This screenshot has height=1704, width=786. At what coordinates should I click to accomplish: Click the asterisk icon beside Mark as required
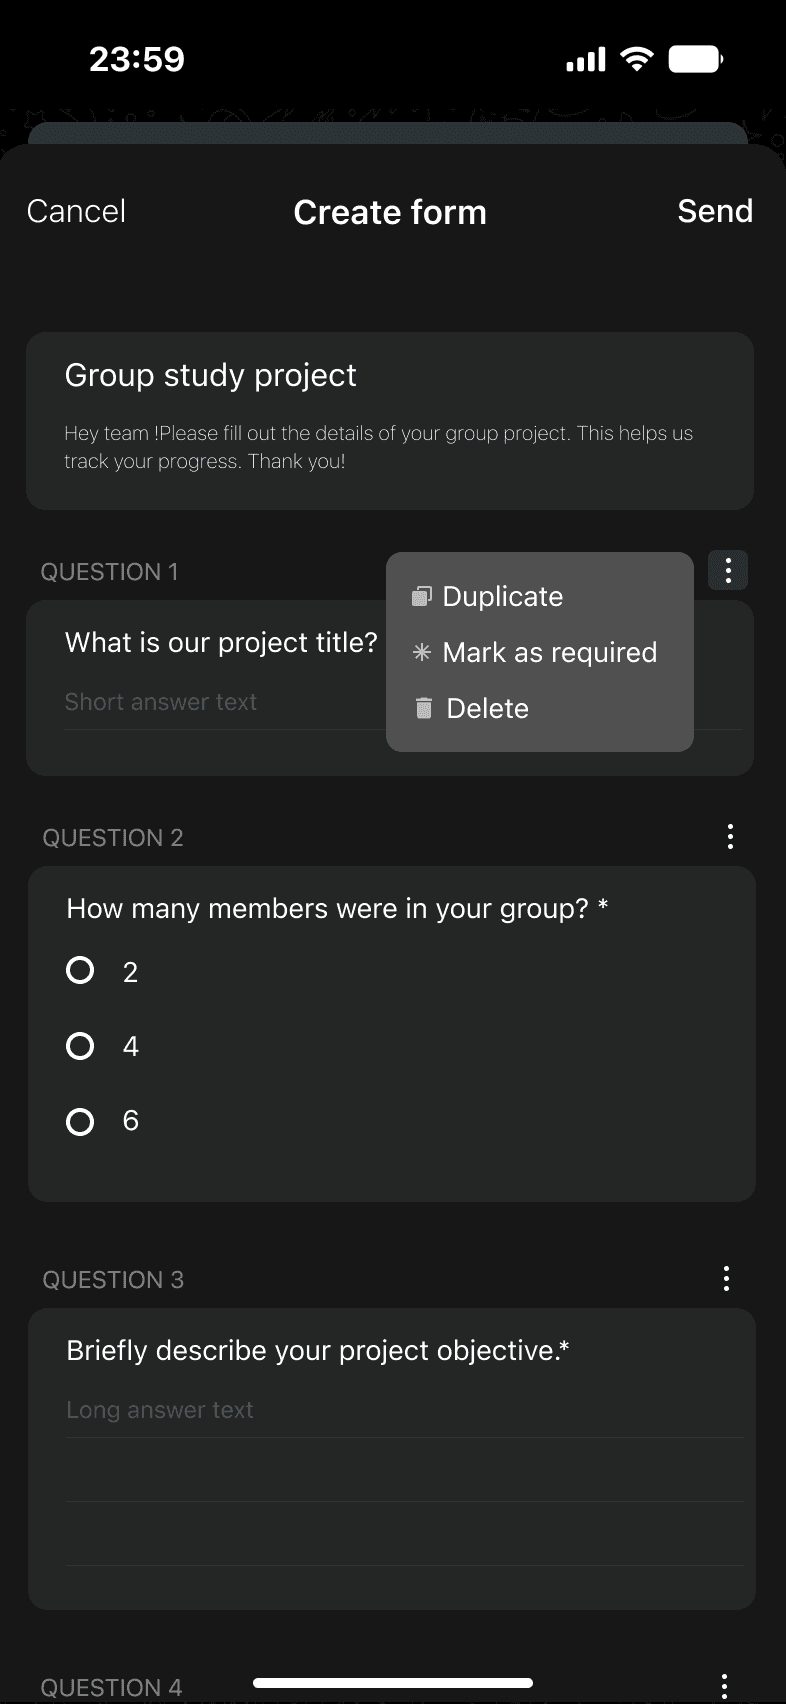click(422, 653)
